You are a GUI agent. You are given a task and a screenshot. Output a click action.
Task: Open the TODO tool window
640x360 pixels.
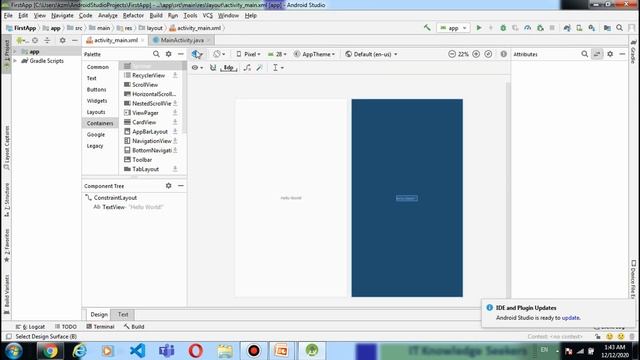pos(66,327)
